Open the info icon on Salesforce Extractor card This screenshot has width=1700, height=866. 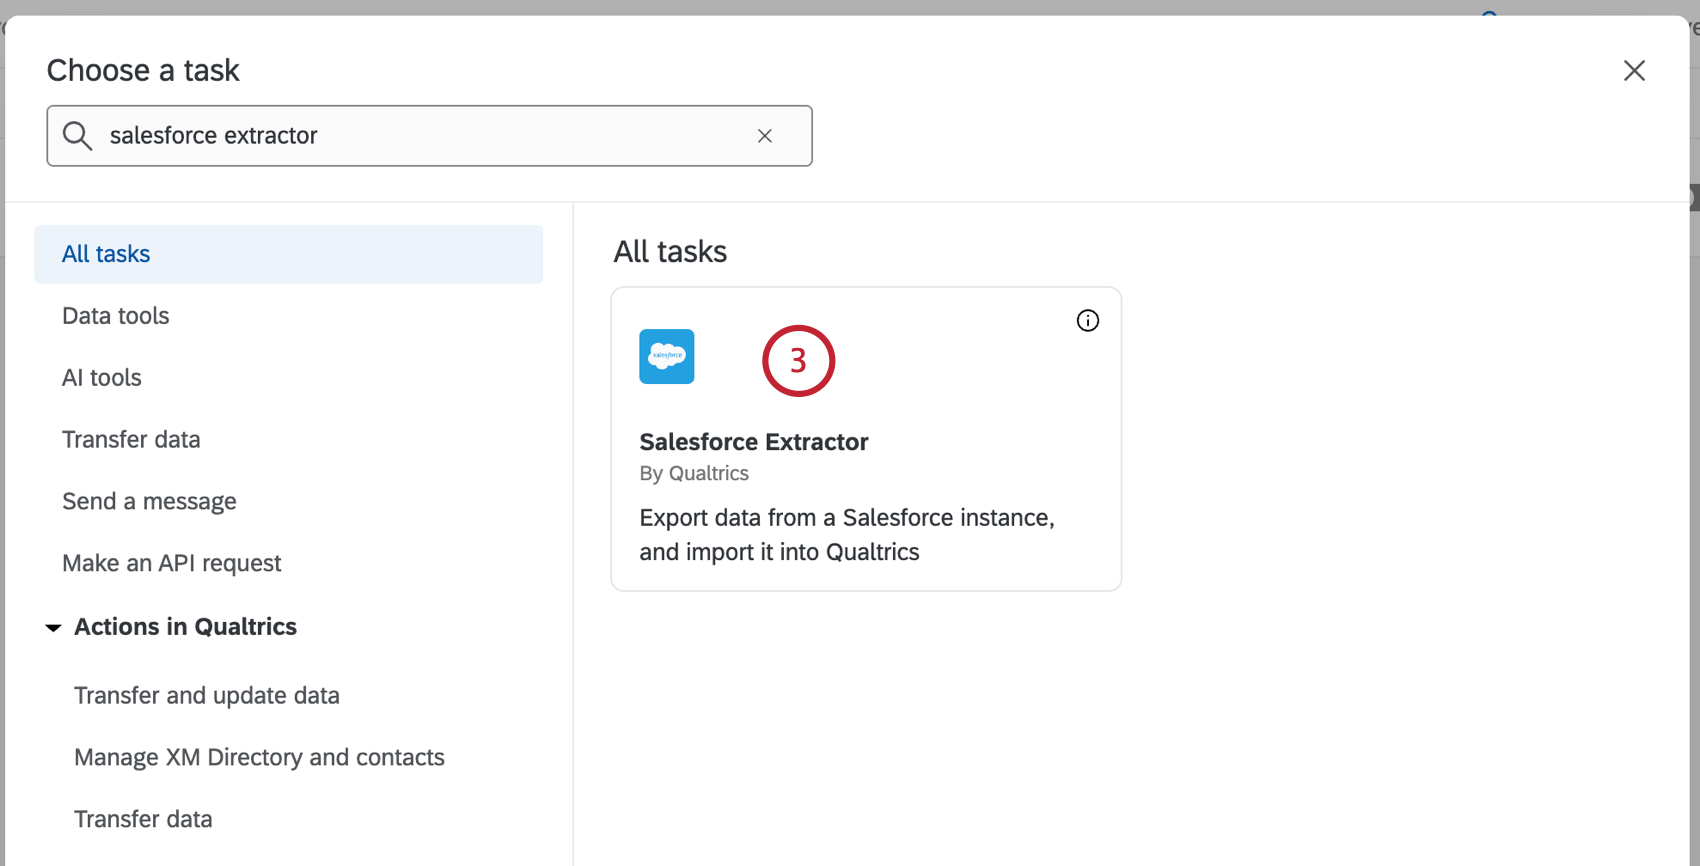tap(1087, 321)
